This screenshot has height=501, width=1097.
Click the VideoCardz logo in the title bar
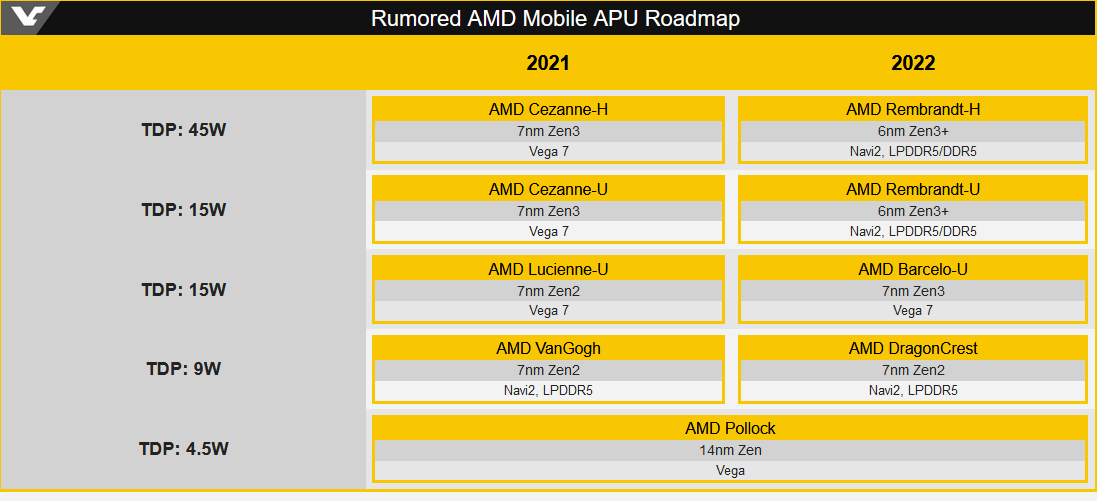pos(28,17)
